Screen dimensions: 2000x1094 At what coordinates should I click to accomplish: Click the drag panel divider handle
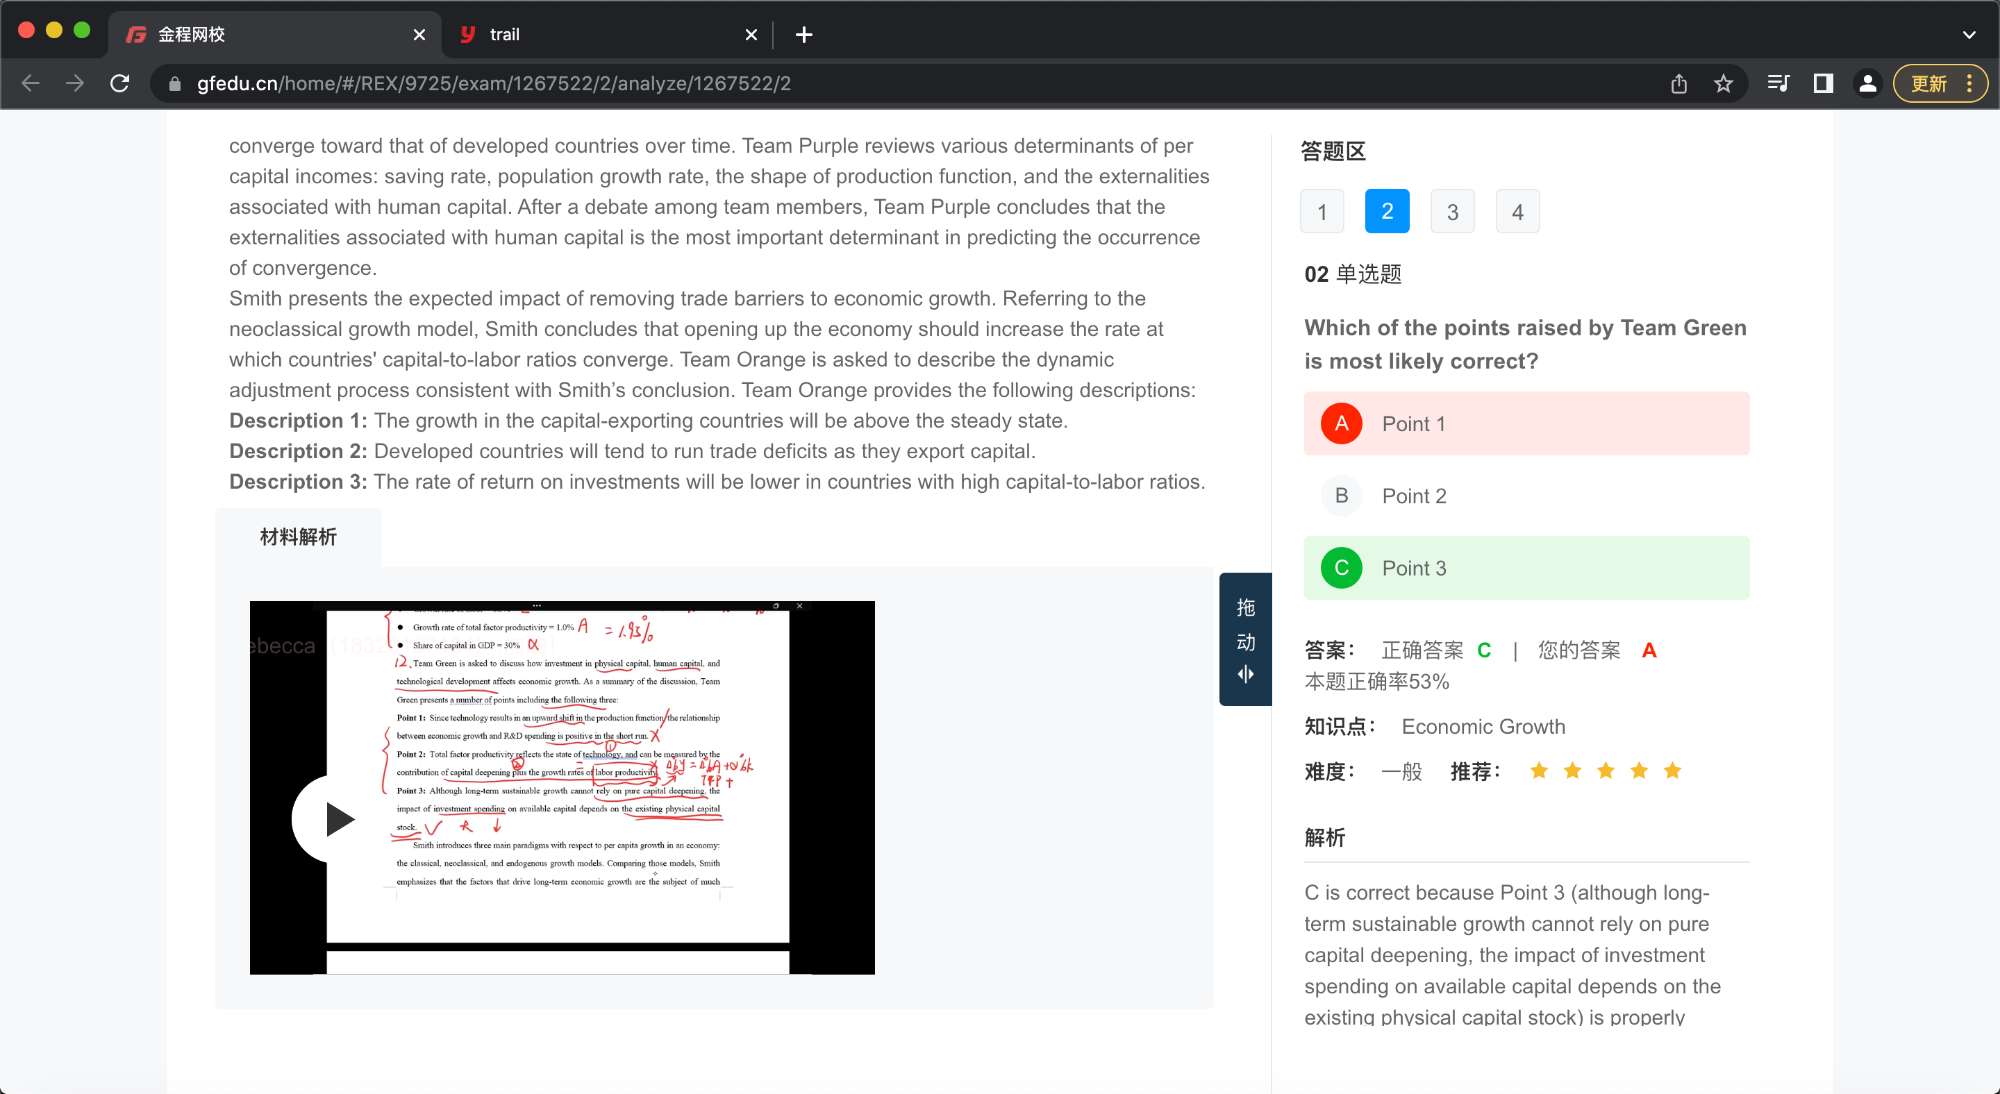click(1245, 640)
